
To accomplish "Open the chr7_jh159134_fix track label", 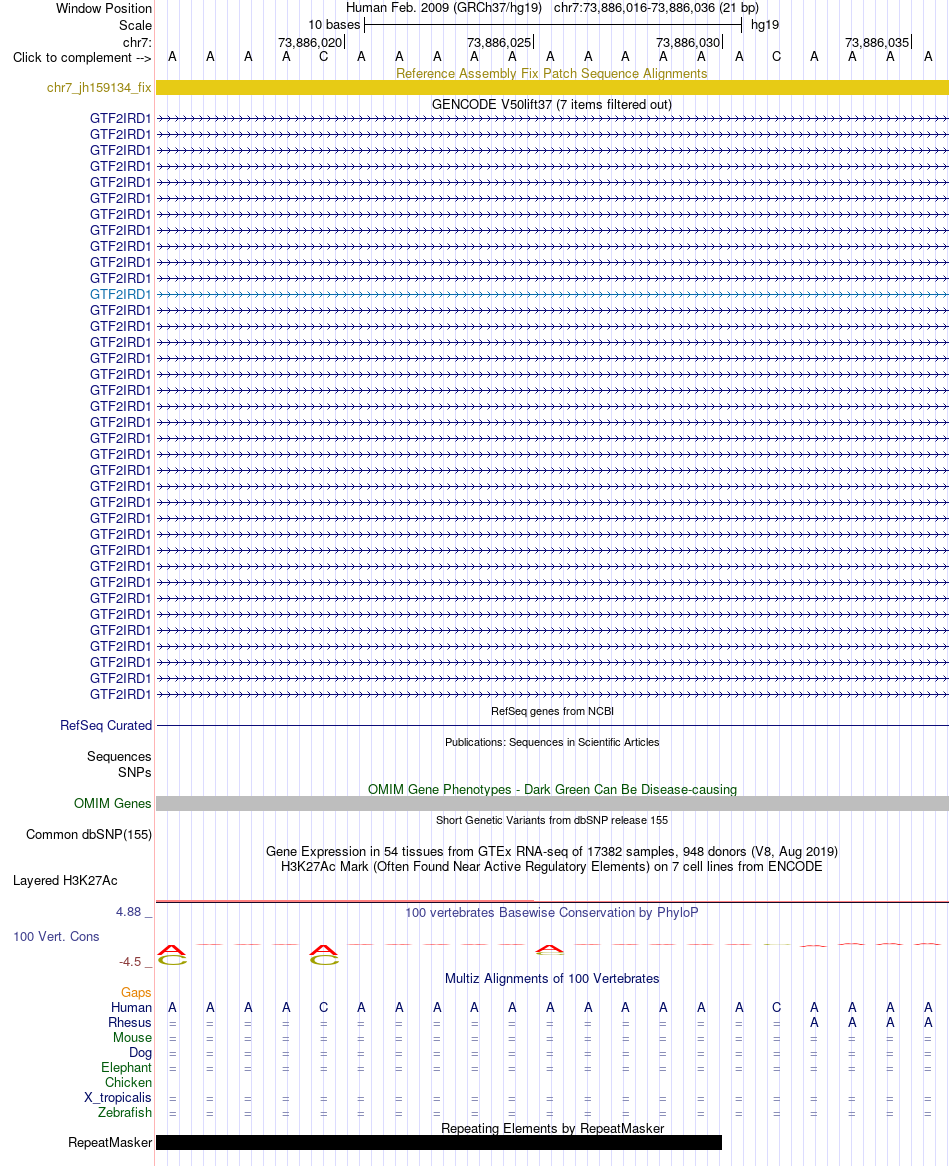I will (x=99, y=88).
